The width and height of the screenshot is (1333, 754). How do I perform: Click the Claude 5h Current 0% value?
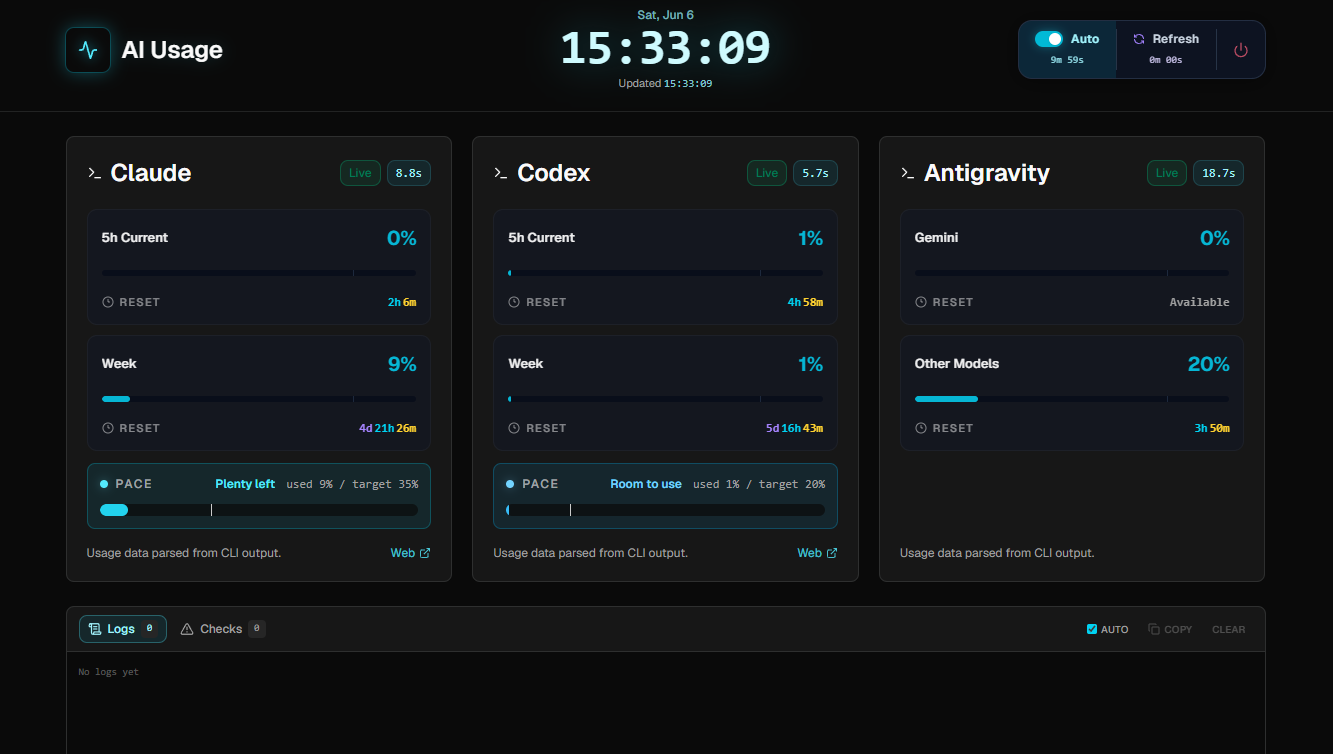click(402, 238)
